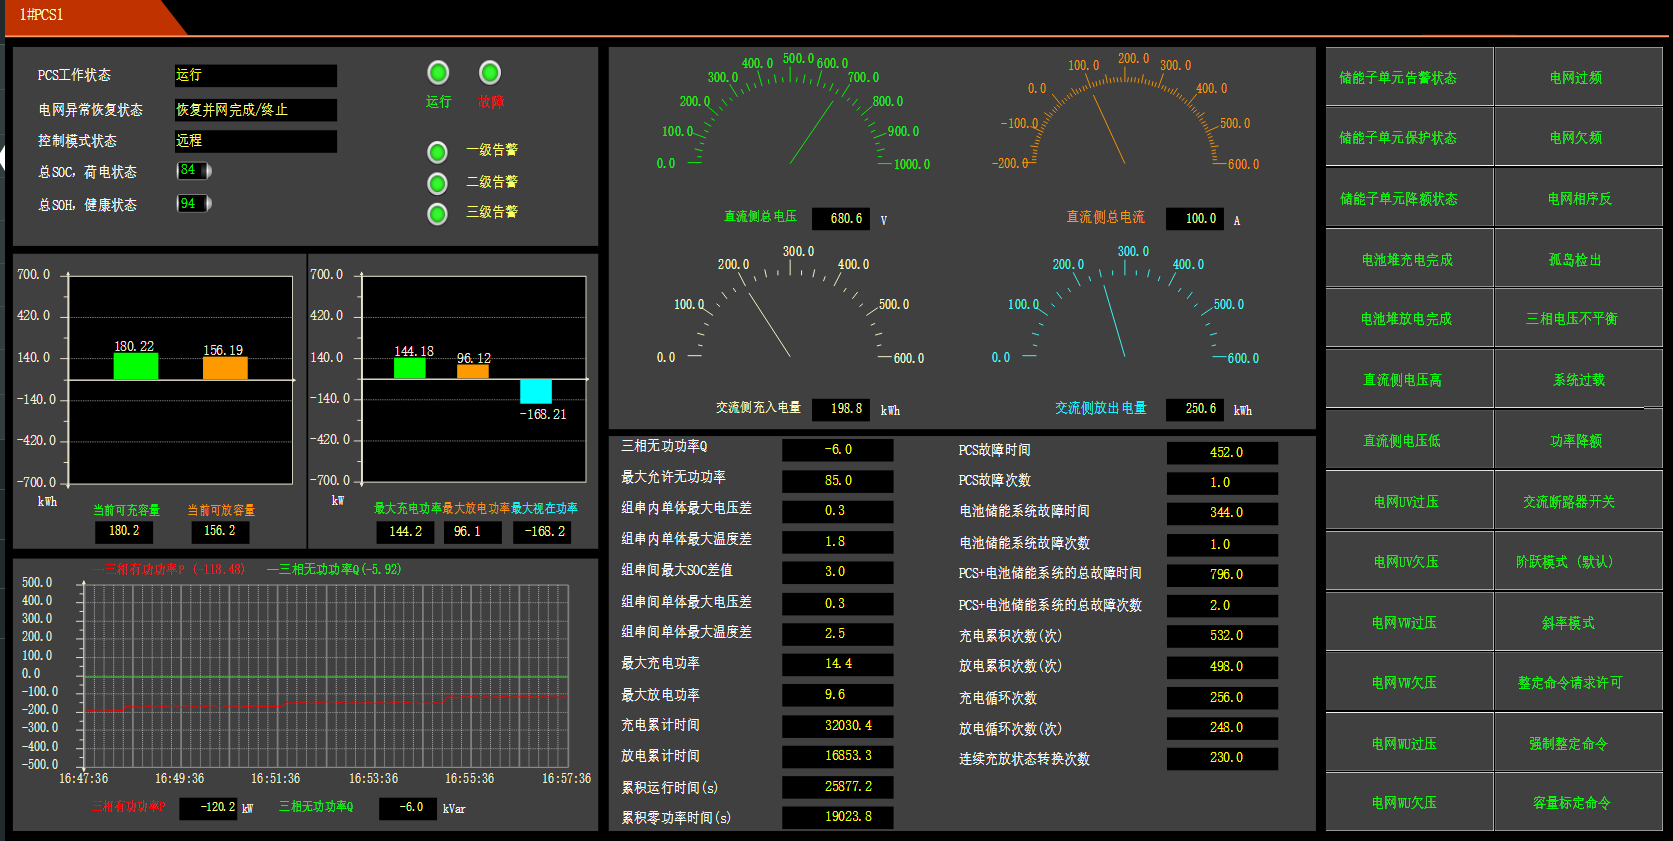This screenshot has height=841, width=1673.
Task: Click the 直流侧总电压 value 680.6
Action: [x=842, y=218]
